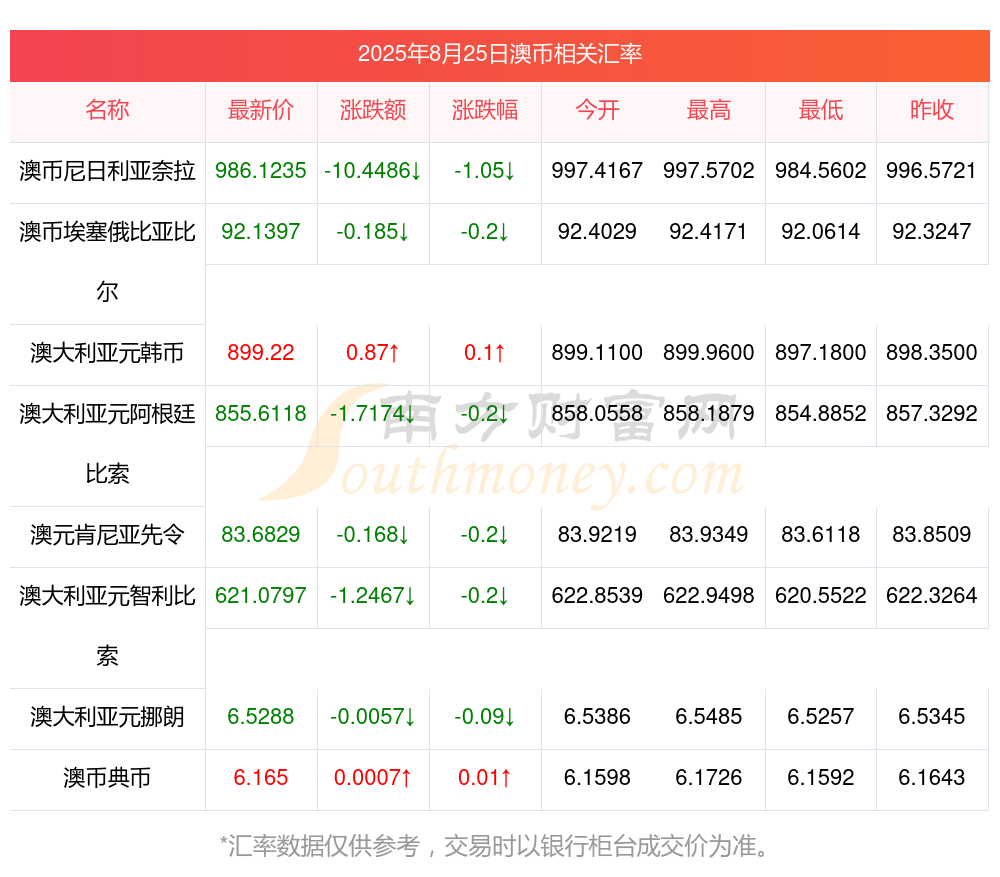1000x877 pixels.
Task: Click change percent -0.09↓
Action: pyautogui.click(x=485, y=717)
